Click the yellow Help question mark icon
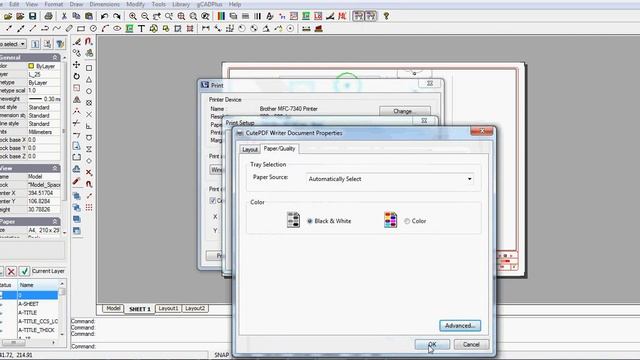The image size is (640, 360). pyautogui.click(x=386, y=16)
